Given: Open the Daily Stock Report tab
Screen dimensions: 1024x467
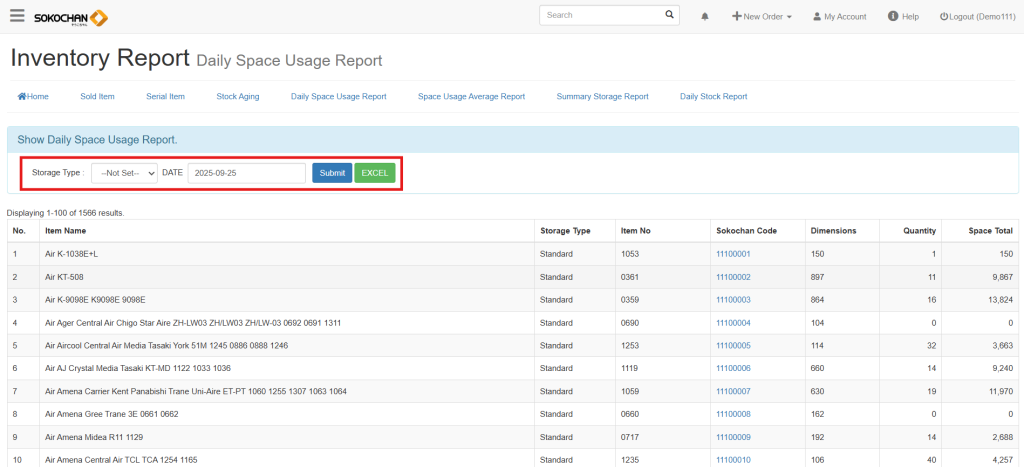Looking at the screenshot, I should point(713,97).
